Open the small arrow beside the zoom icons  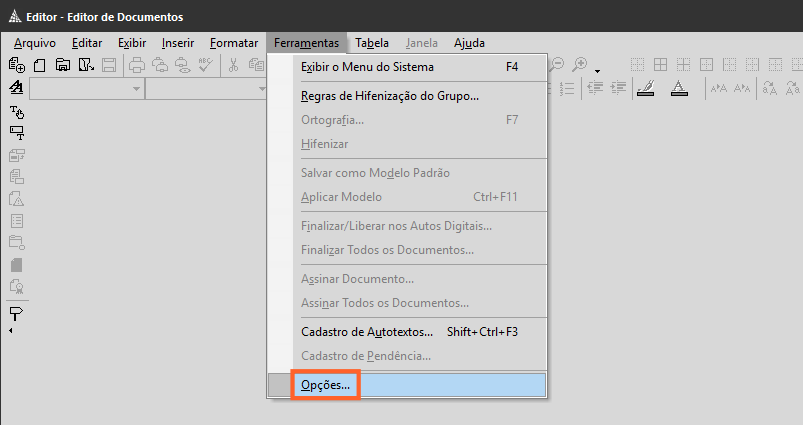click(x=597, y=71)
